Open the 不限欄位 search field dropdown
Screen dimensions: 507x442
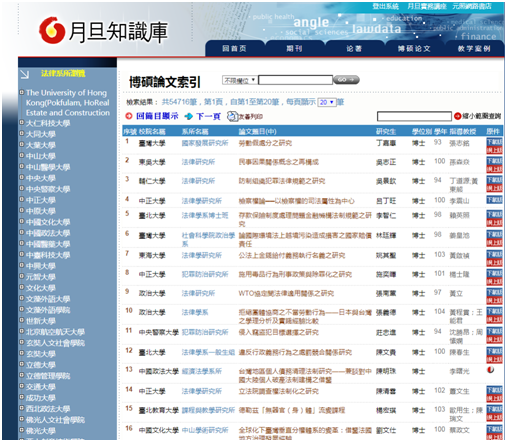click(x=239, y=80)
